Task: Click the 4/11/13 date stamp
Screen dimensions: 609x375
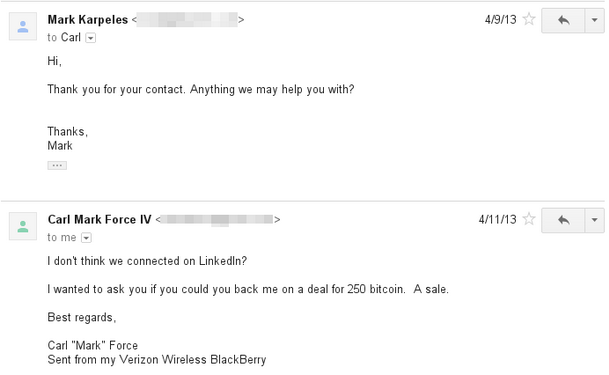Action: point(498,219)
